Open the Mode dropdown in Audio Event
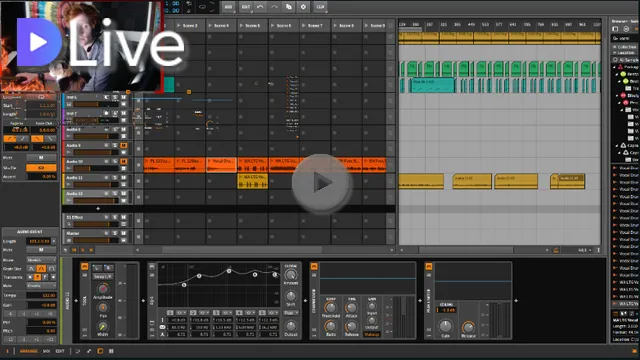The width and height of the screenshot is (640, 360). 41,260
